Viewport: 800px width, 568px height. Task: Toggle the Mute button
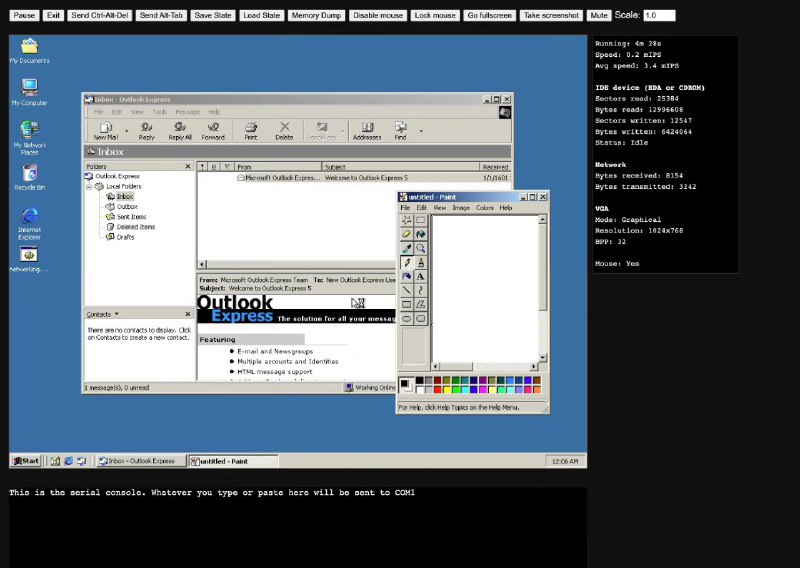tap(598, 15)
